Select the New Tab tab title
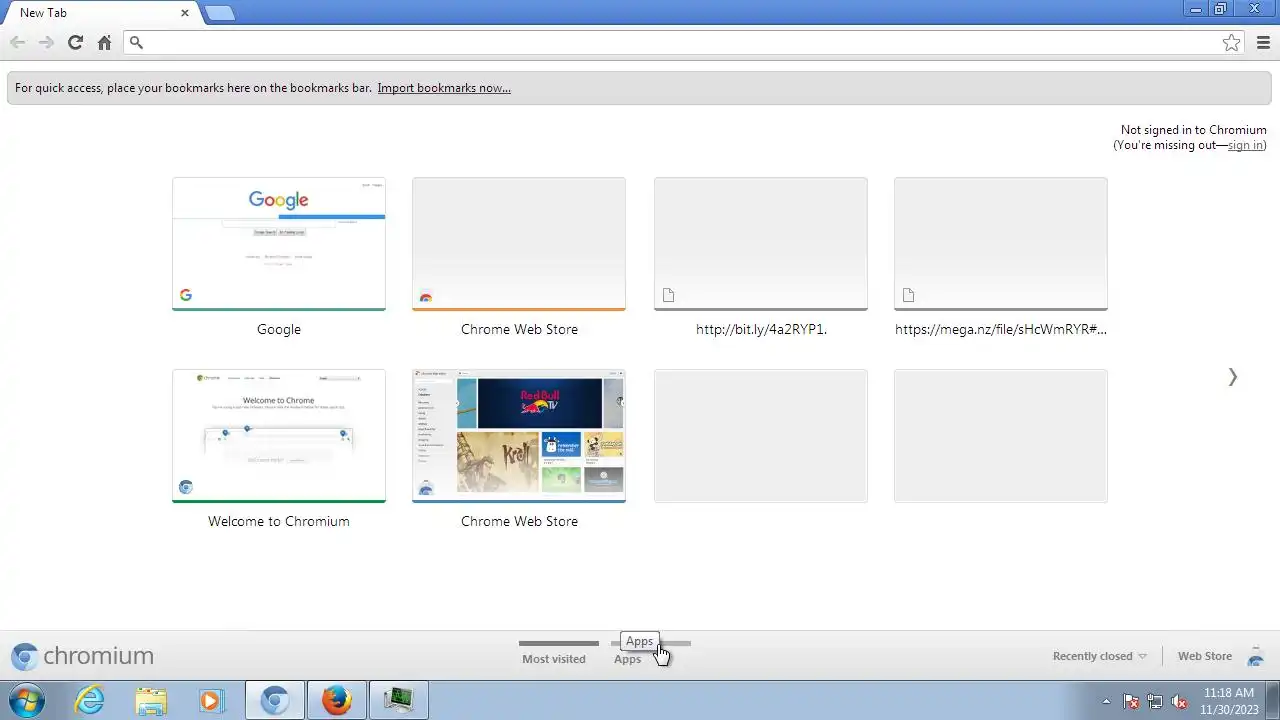 (x=43, y=13)
